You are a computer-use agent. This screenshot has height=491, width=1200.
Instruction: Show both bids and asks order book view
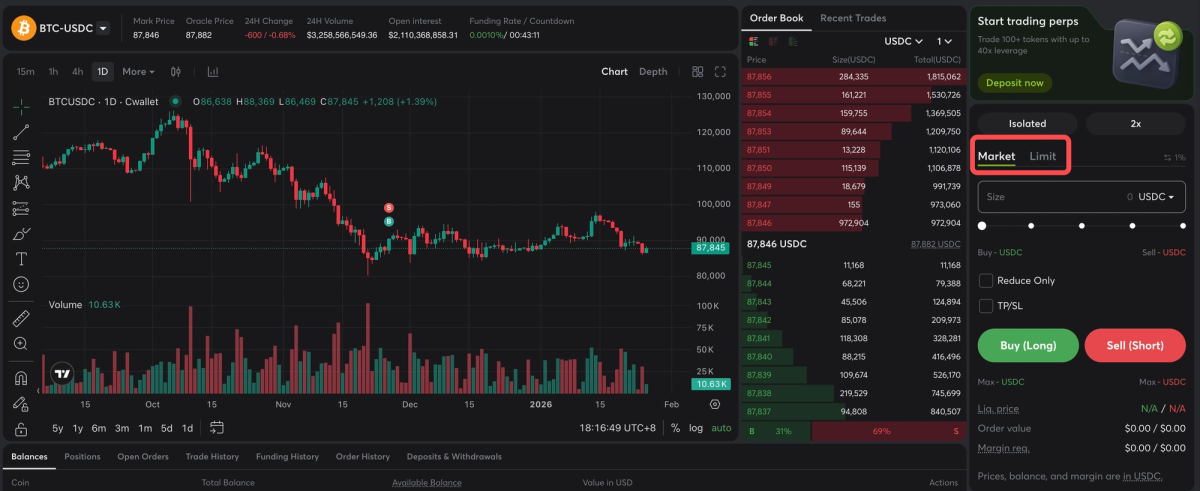tap(754, 41)
